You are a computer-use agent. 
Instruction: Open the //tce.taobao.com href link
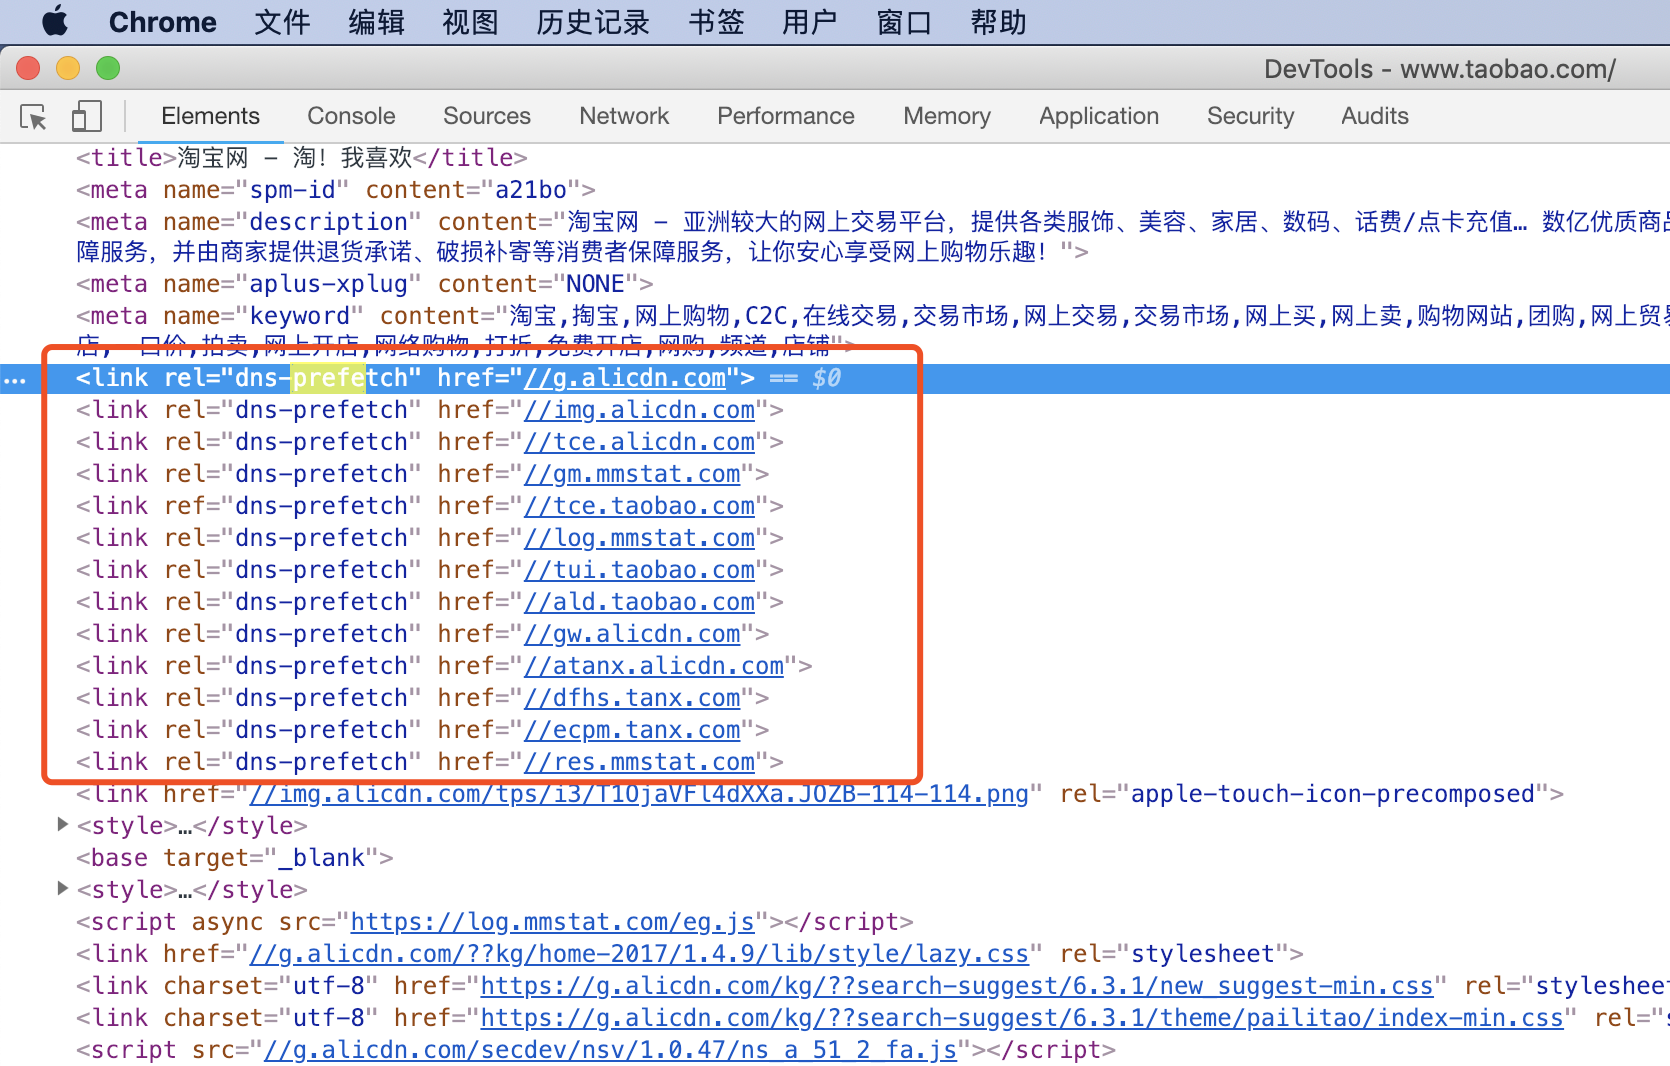(640, 506)
